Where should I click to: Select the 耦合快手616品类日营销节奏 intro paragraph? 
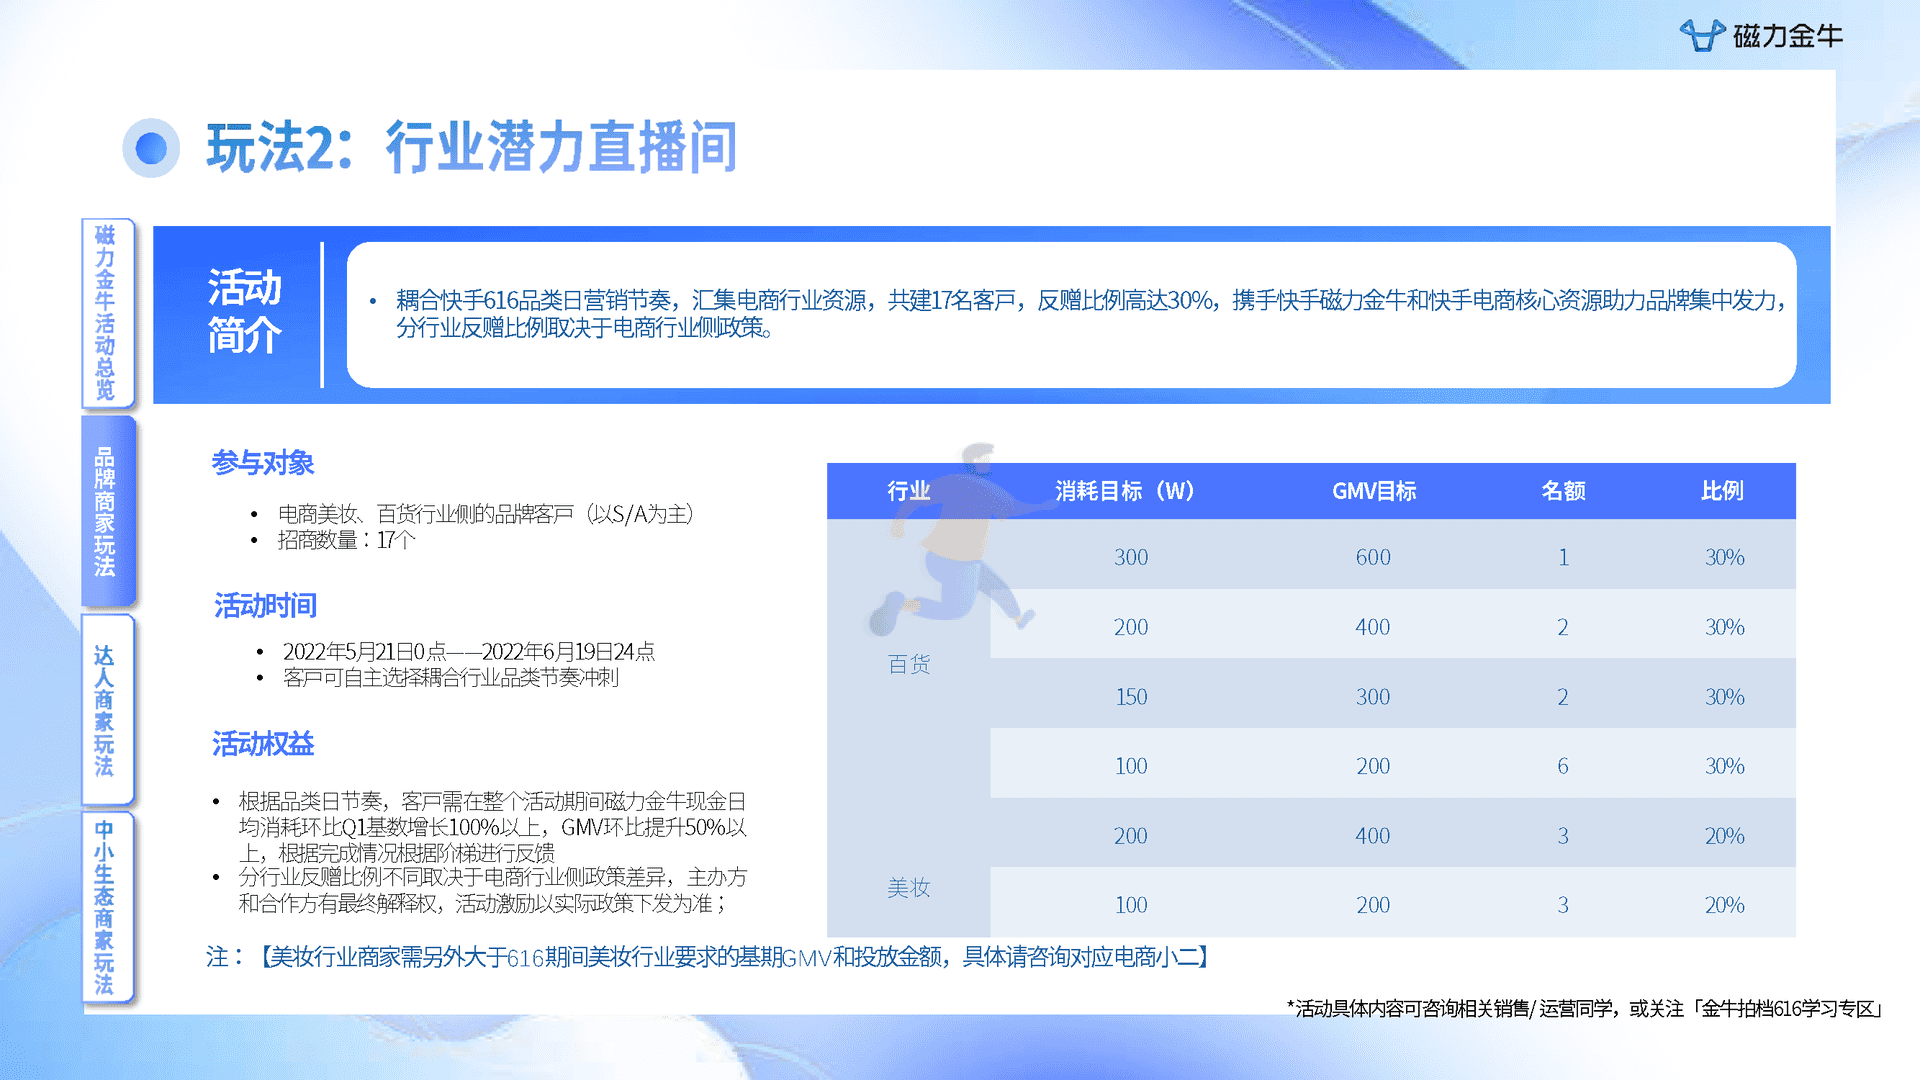[x=1090, y=314]
